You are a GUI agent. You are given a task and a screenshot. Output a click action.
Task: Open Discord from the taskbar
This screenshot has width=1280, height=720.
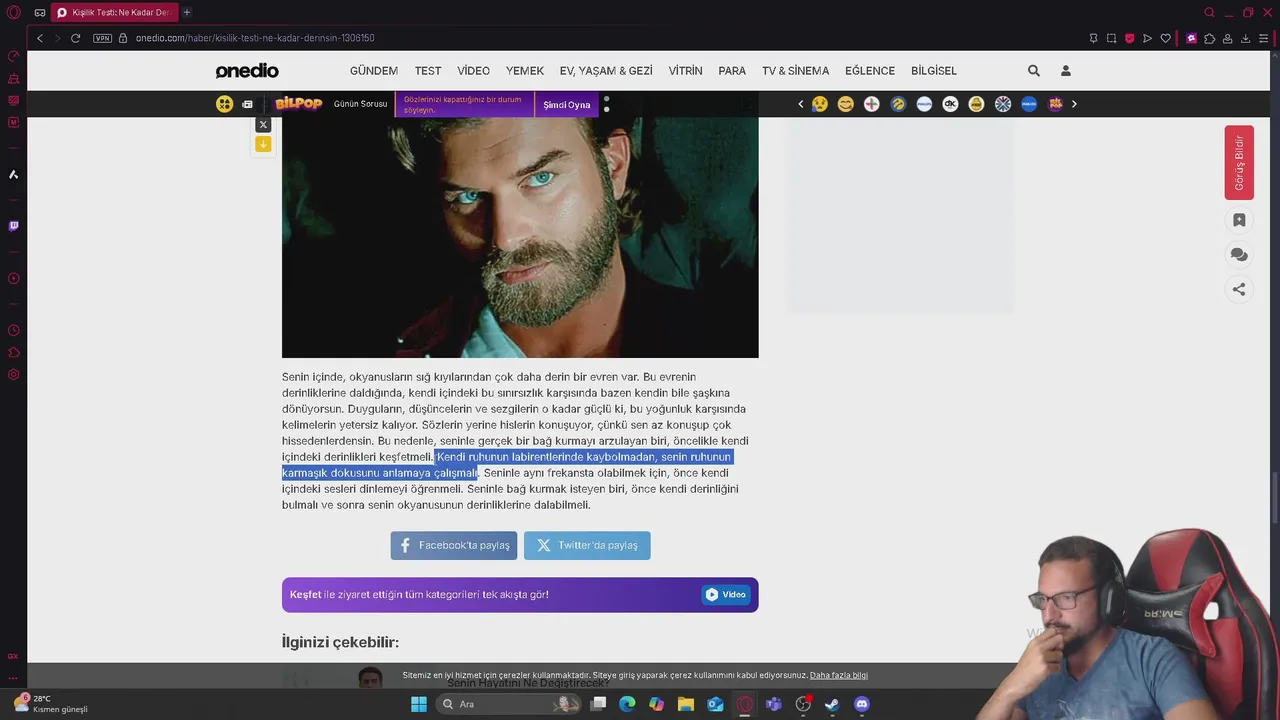[x=862, y=704]
